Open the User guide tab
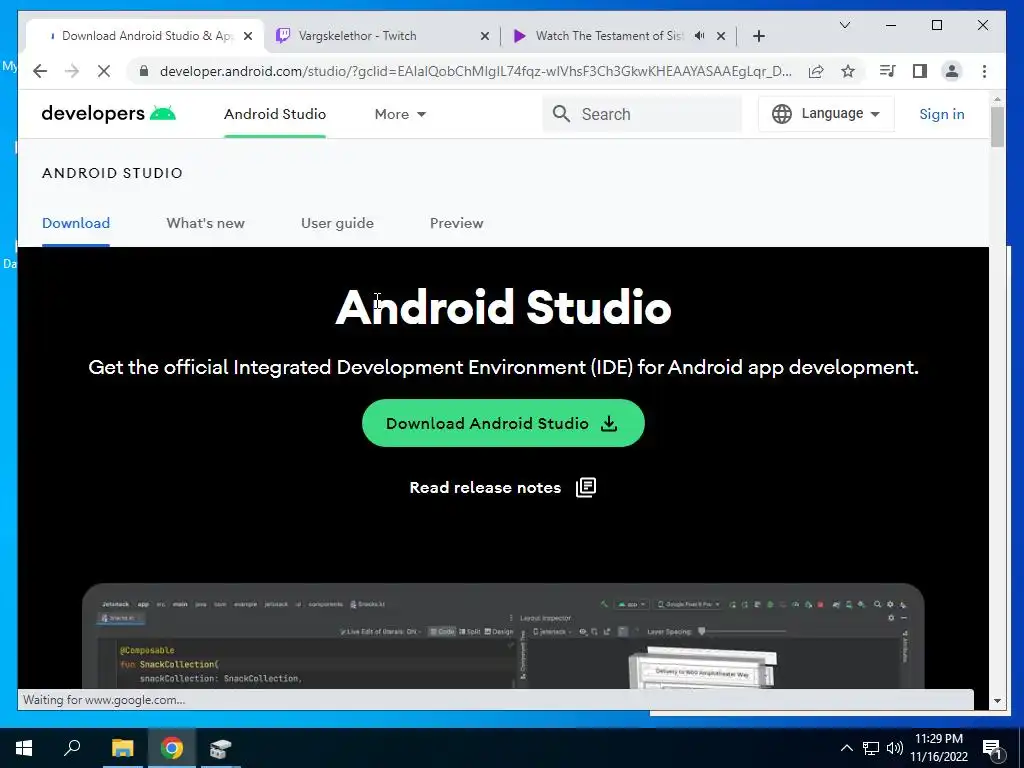 [x=337, y=223]
